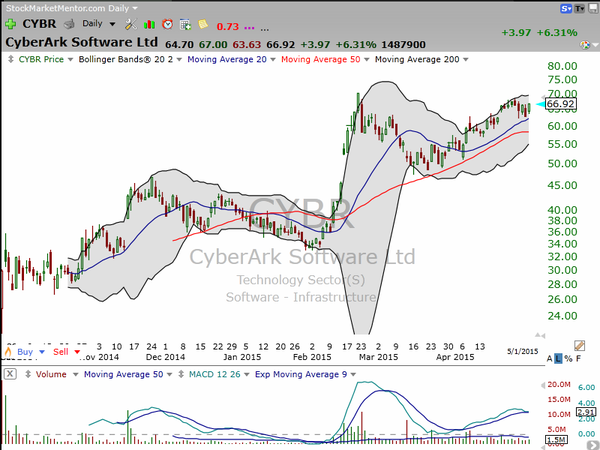This screenshot has height=450, width=600.
Task: Click the red 63.63 low price
Action: pyautogui.click(x=246, y=45)
